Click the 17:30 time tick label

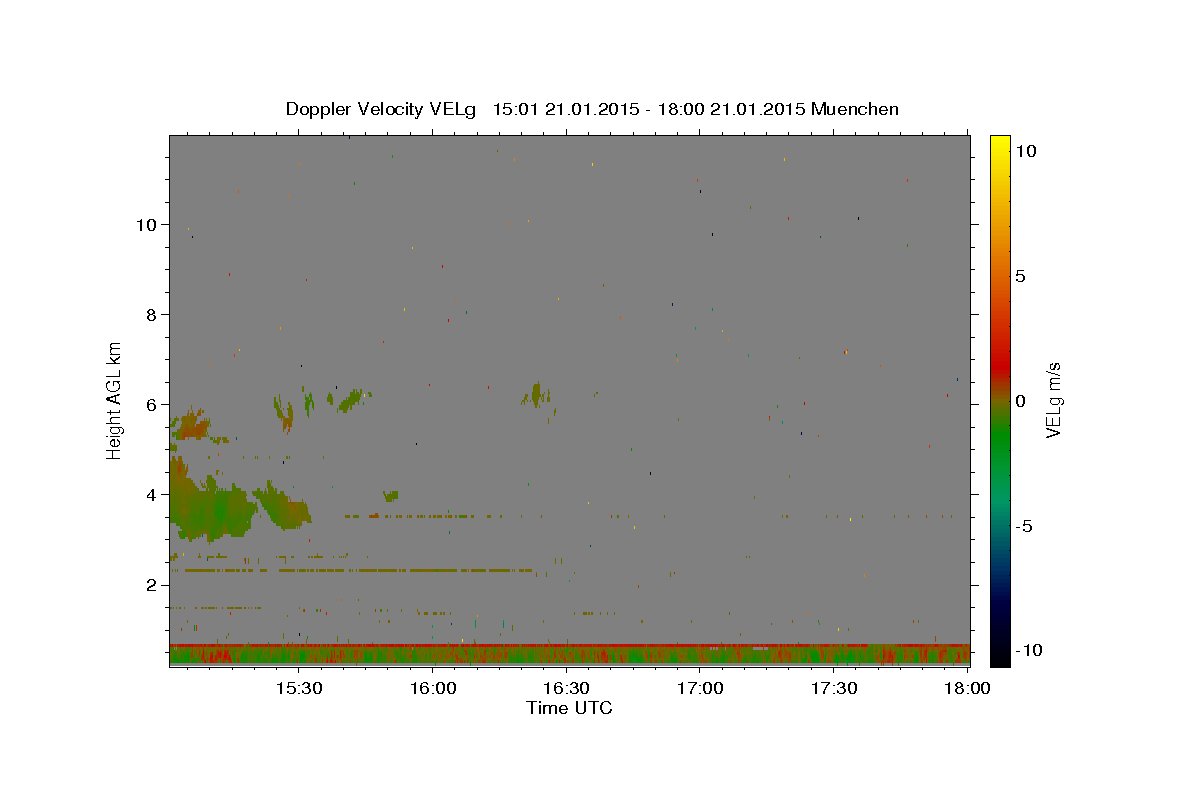click(834, 689)
